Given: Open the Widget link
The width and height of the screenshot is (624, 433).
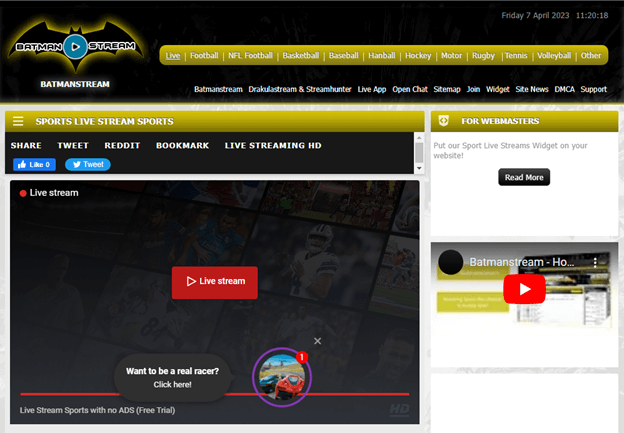Looking at the screenshot, I should click(x=498, y=89).
